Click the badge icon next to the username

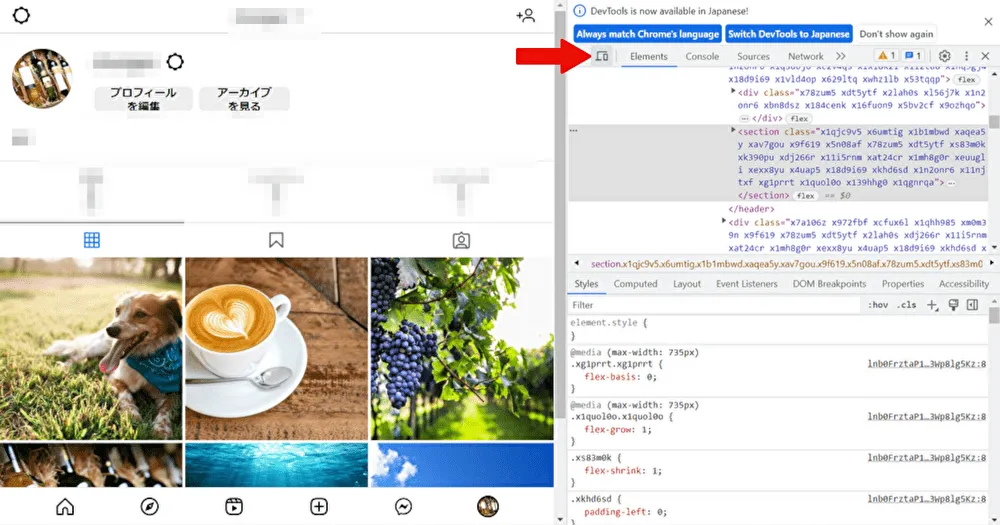175,62
